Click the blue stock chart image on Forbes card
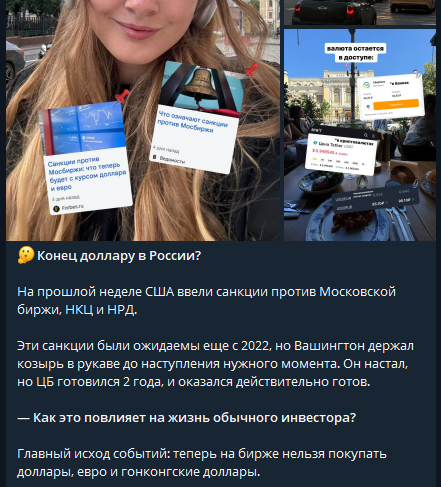441x487 pixels. 82,129
